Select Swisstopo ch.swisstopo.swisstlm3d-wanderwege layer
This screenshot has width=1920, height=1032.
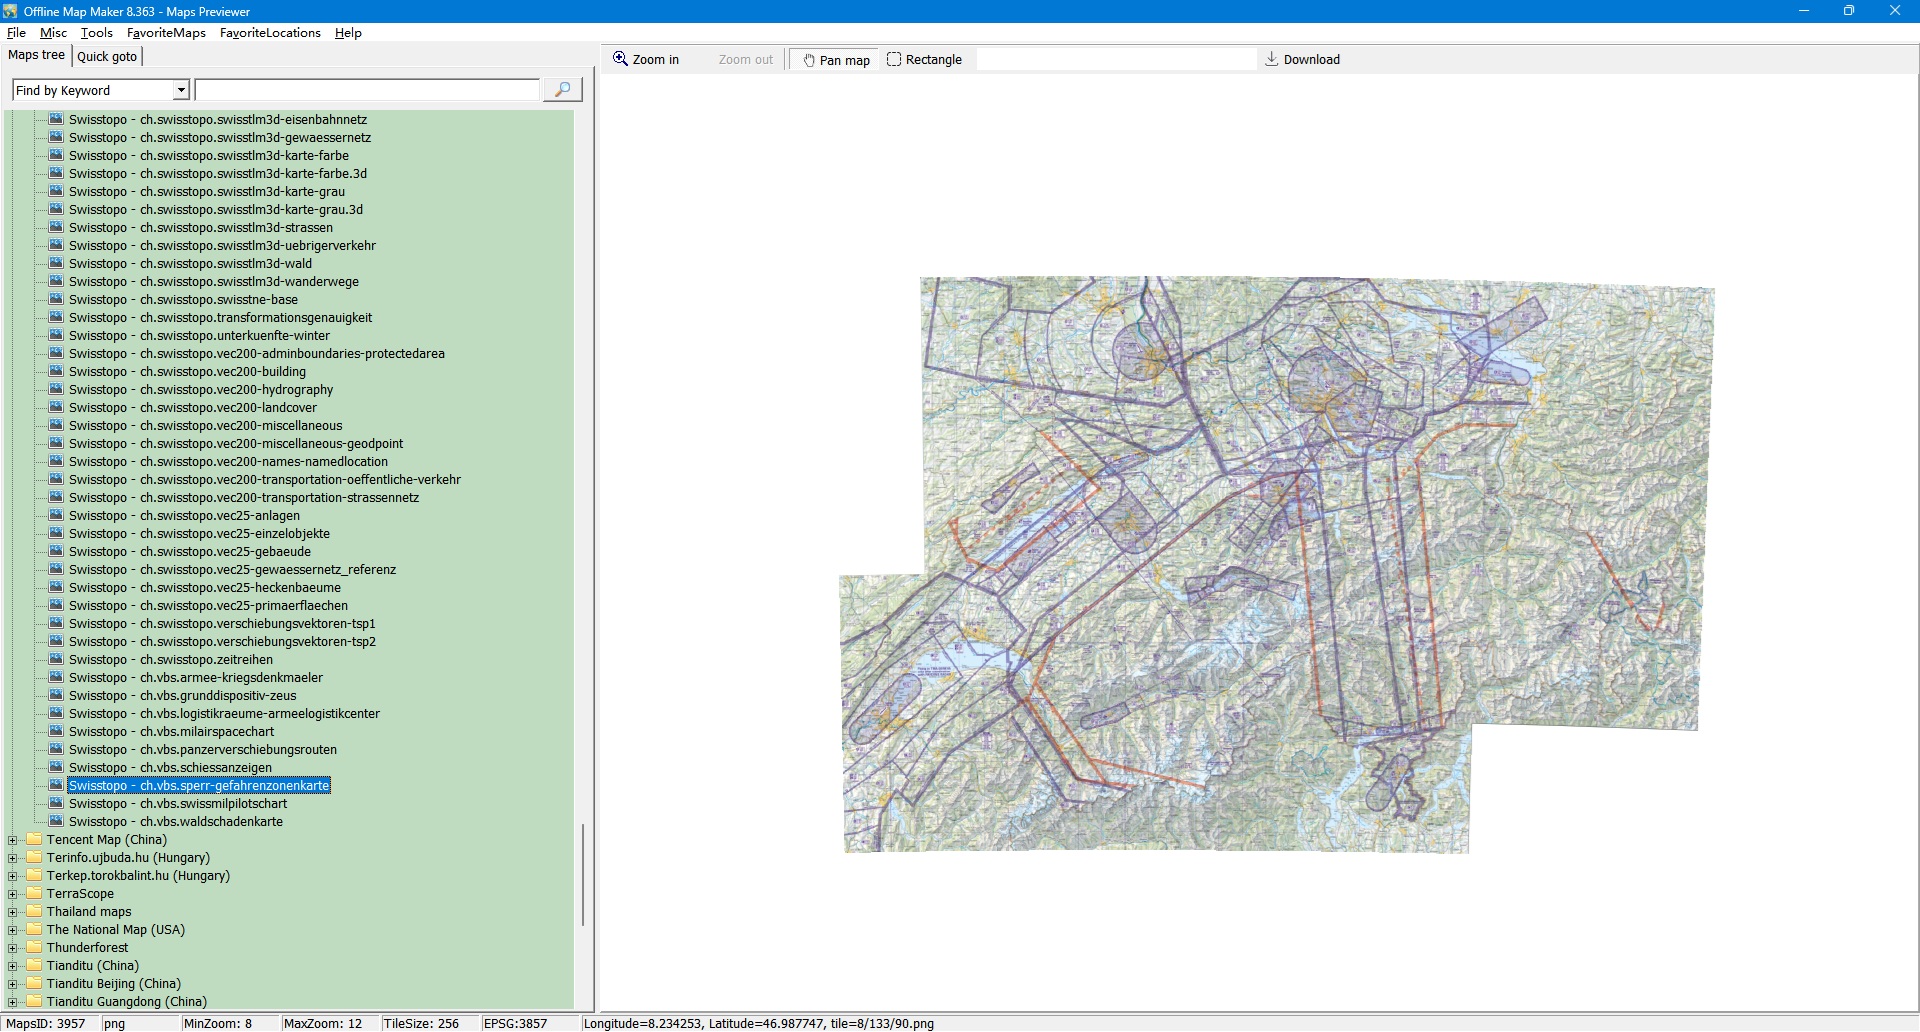coord(213,282)
